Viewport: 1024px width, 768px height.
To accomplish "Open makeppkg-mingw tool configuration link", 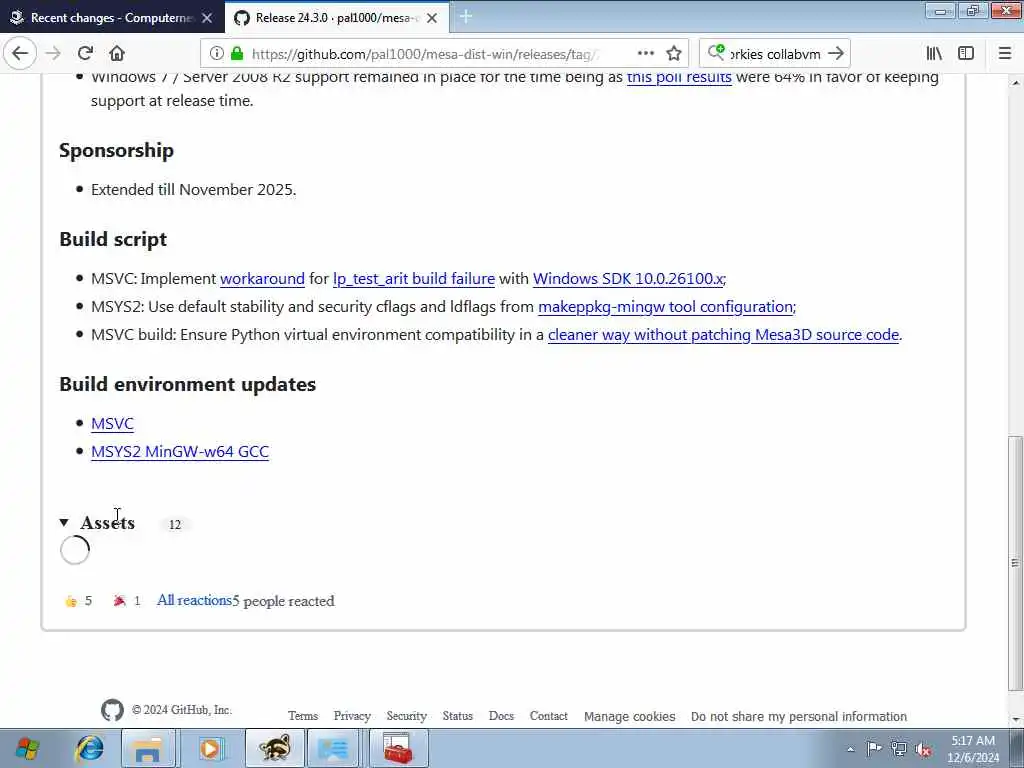I will click(665, 307).
